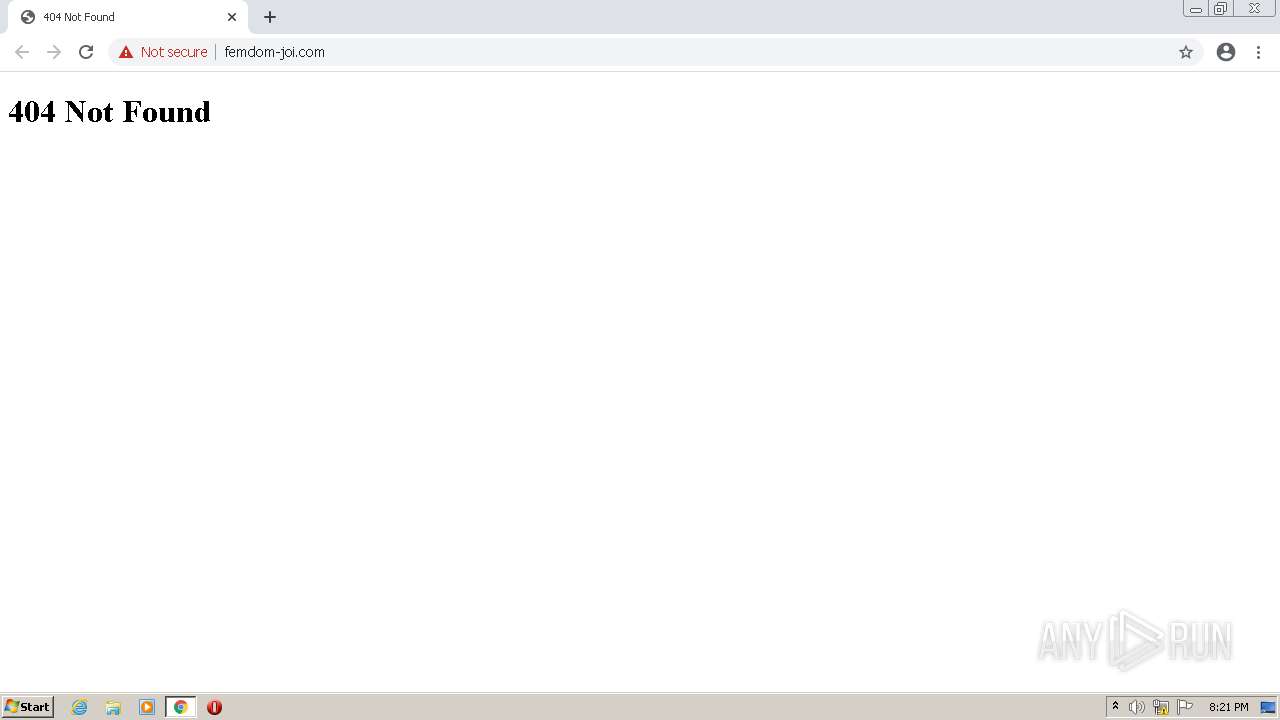Viewport: 1280px width, 720px height.
Task: Open the red Opera icon in the taskbar
Action: tap(214, 707)
